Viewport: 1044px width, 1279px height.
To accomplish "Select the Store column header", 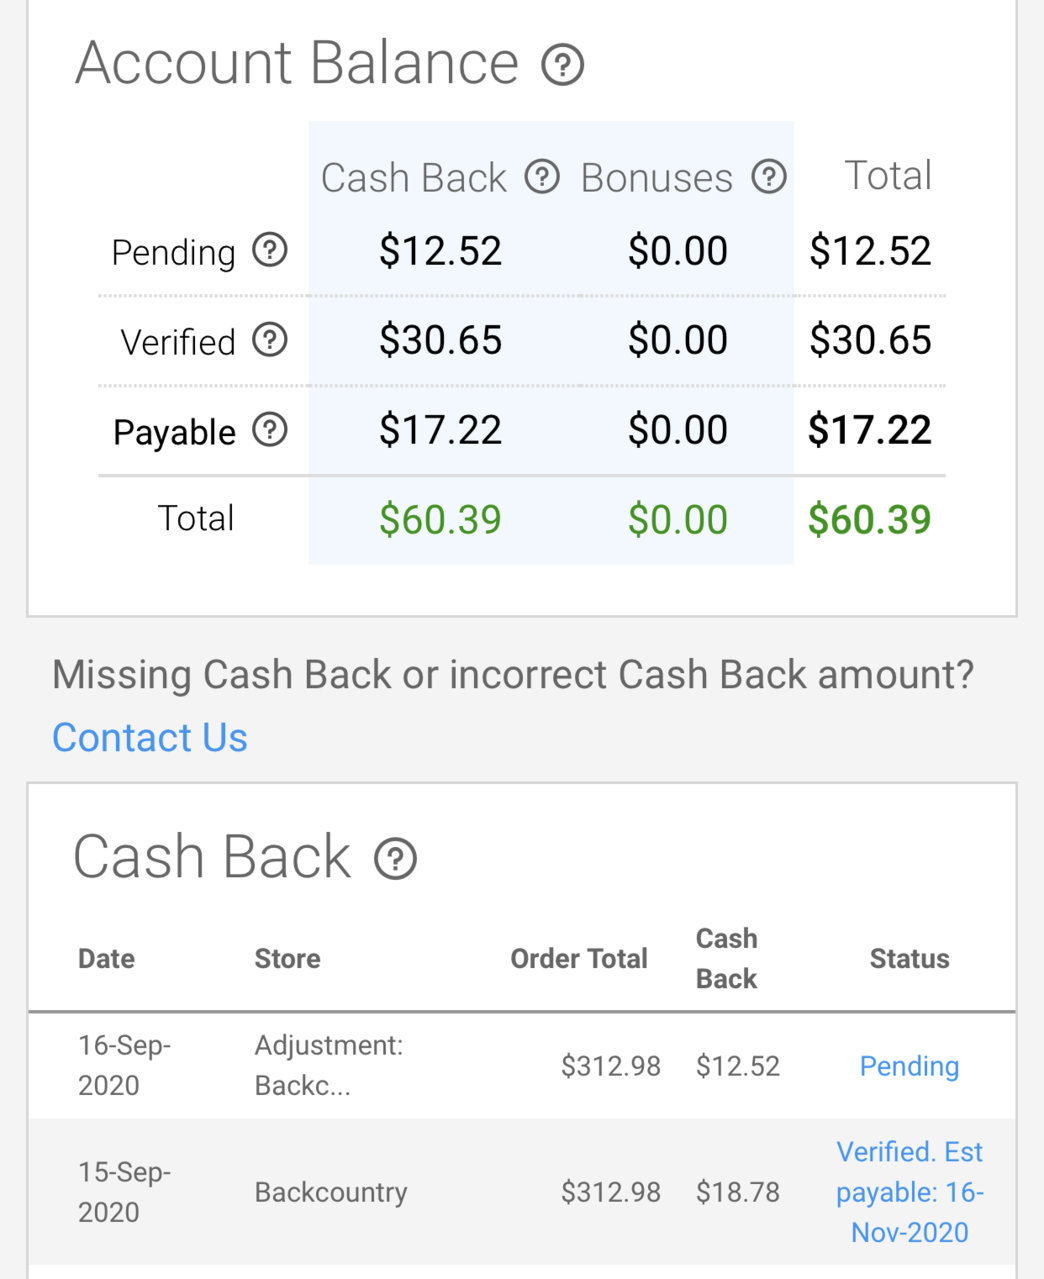I will pyautogui.click(x=287, y=958).
